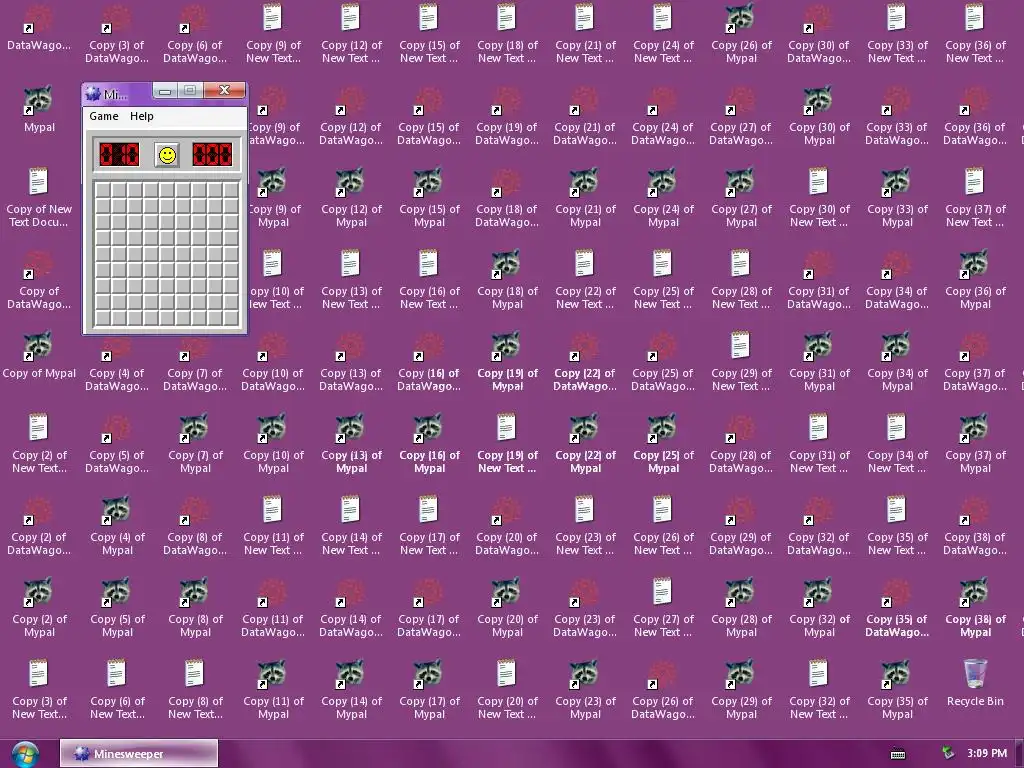Click the yellow smiley face reset button
1024x768 pixels.
pos(167,155)
